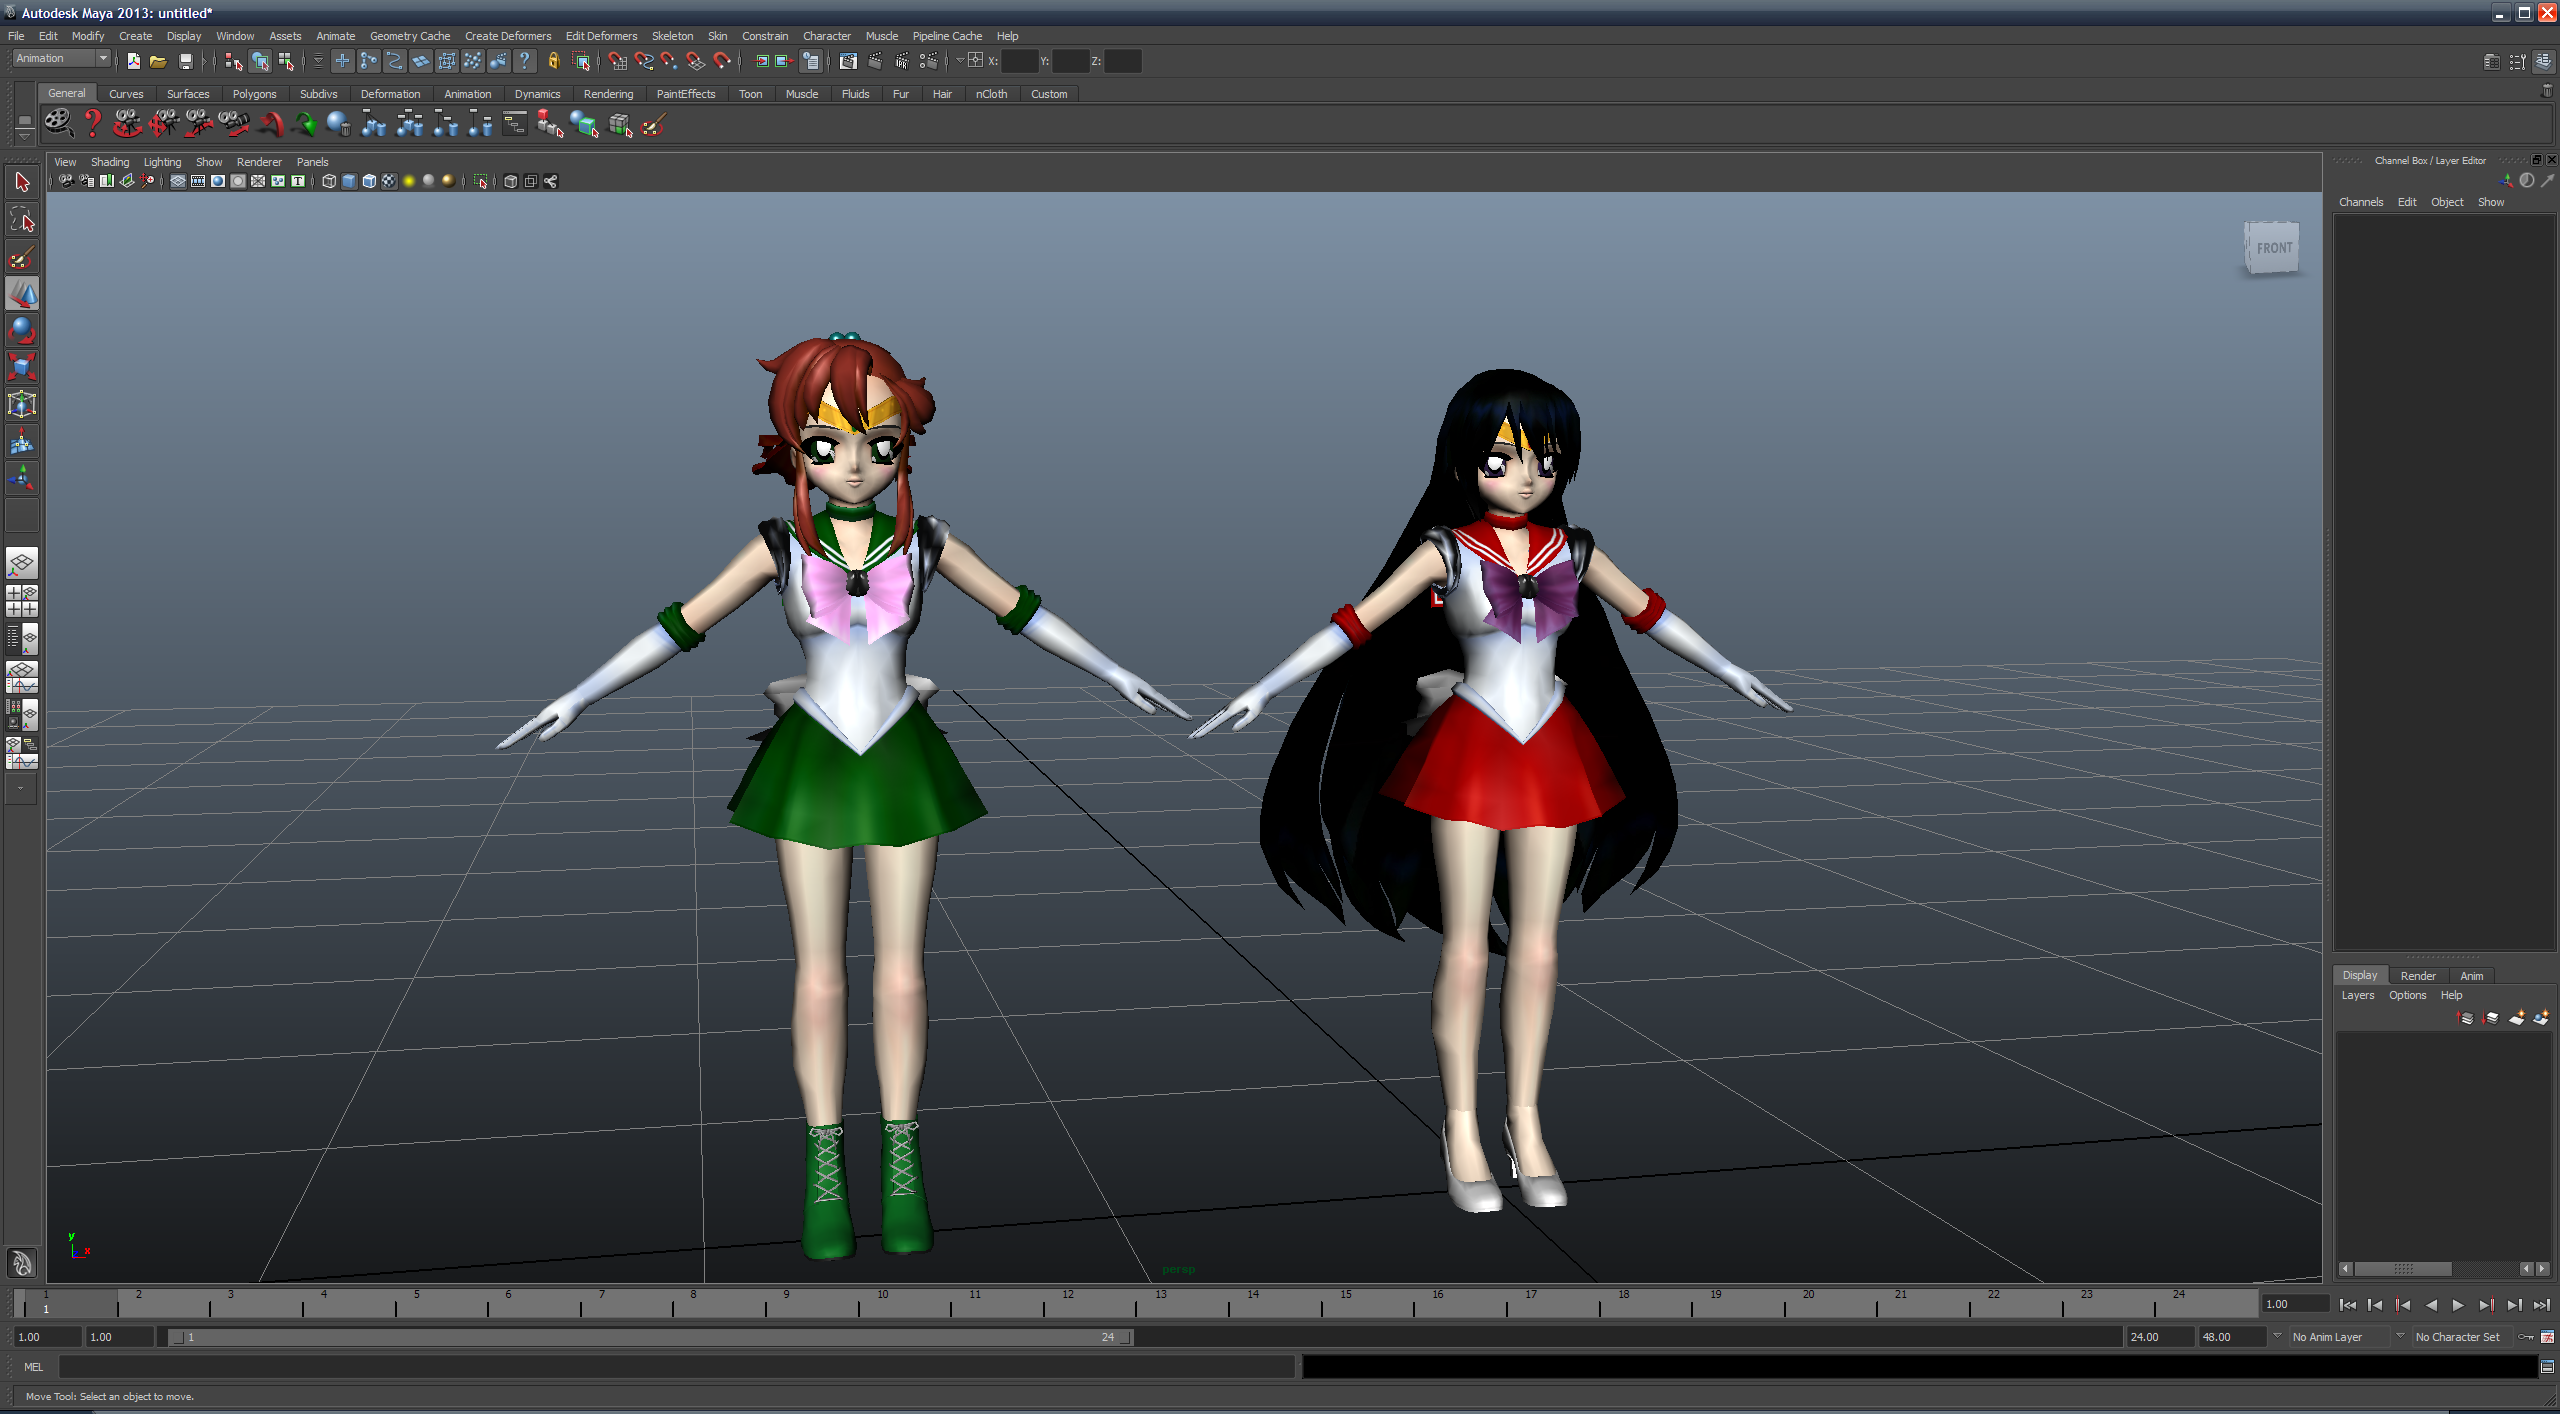This screenshot has height=1414, width=2560.
Task: Toggle wireframe display in viewport
Action: coord(329,181)
